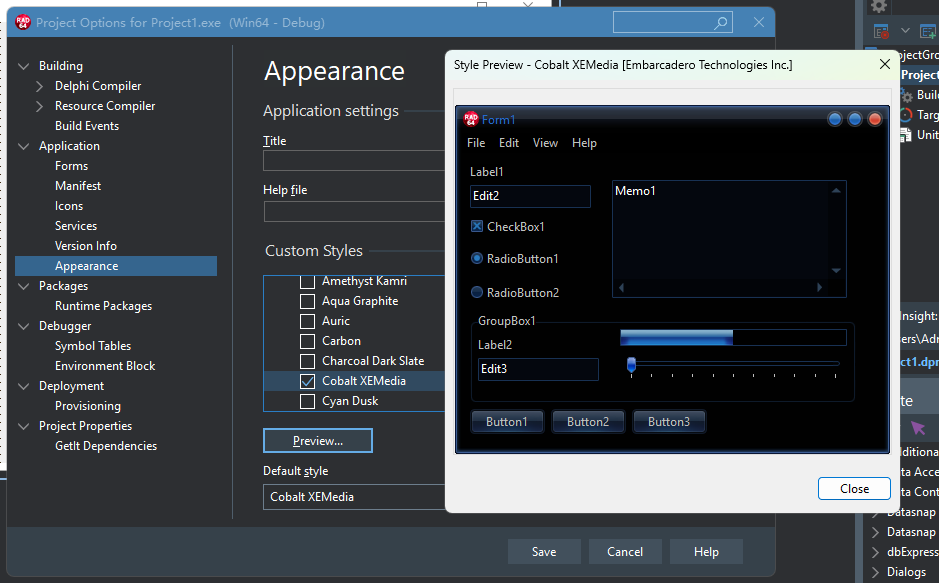The height and width of the screenshot is (583, 939).
Task: Click the Title input field
Action: (354, 161)
